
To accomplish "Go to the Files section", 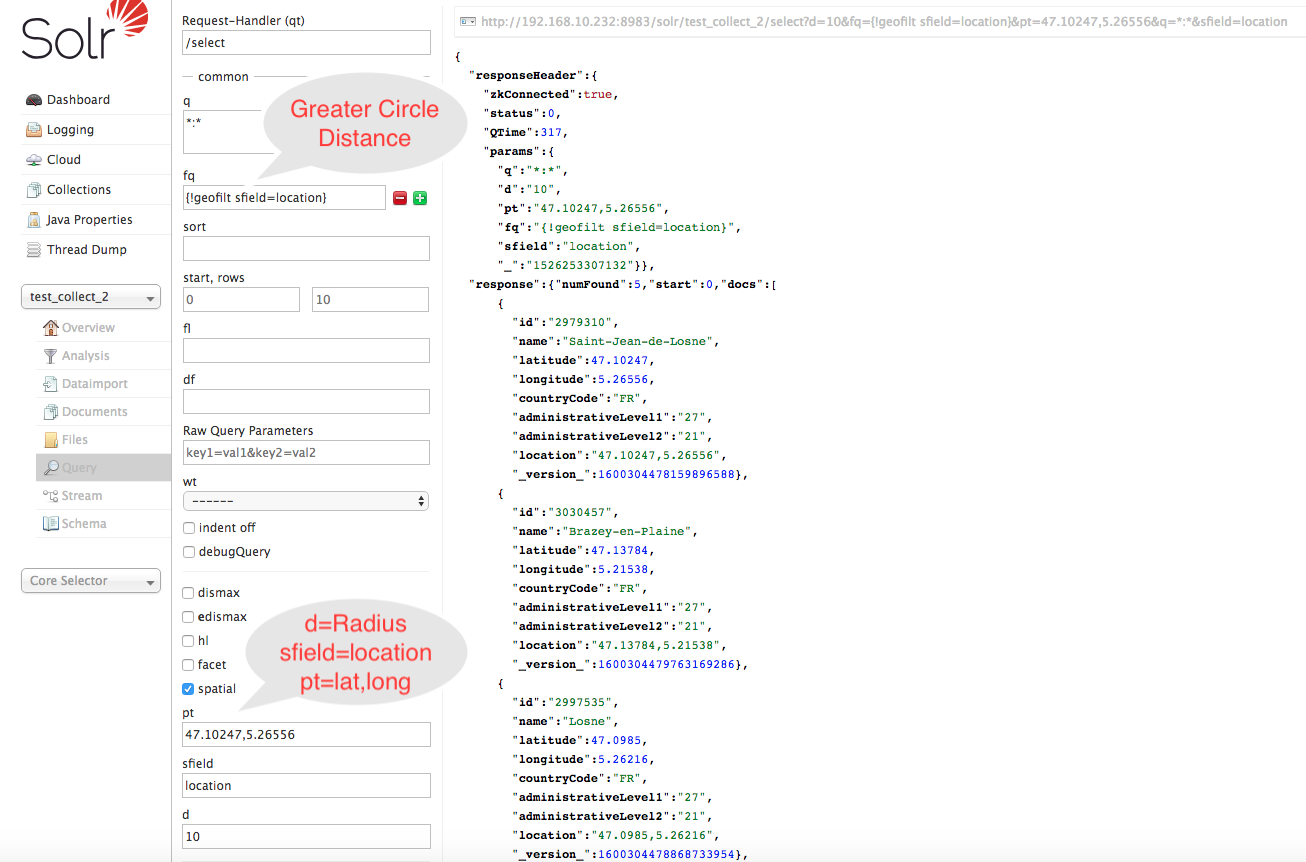I will tap(75, 440).
